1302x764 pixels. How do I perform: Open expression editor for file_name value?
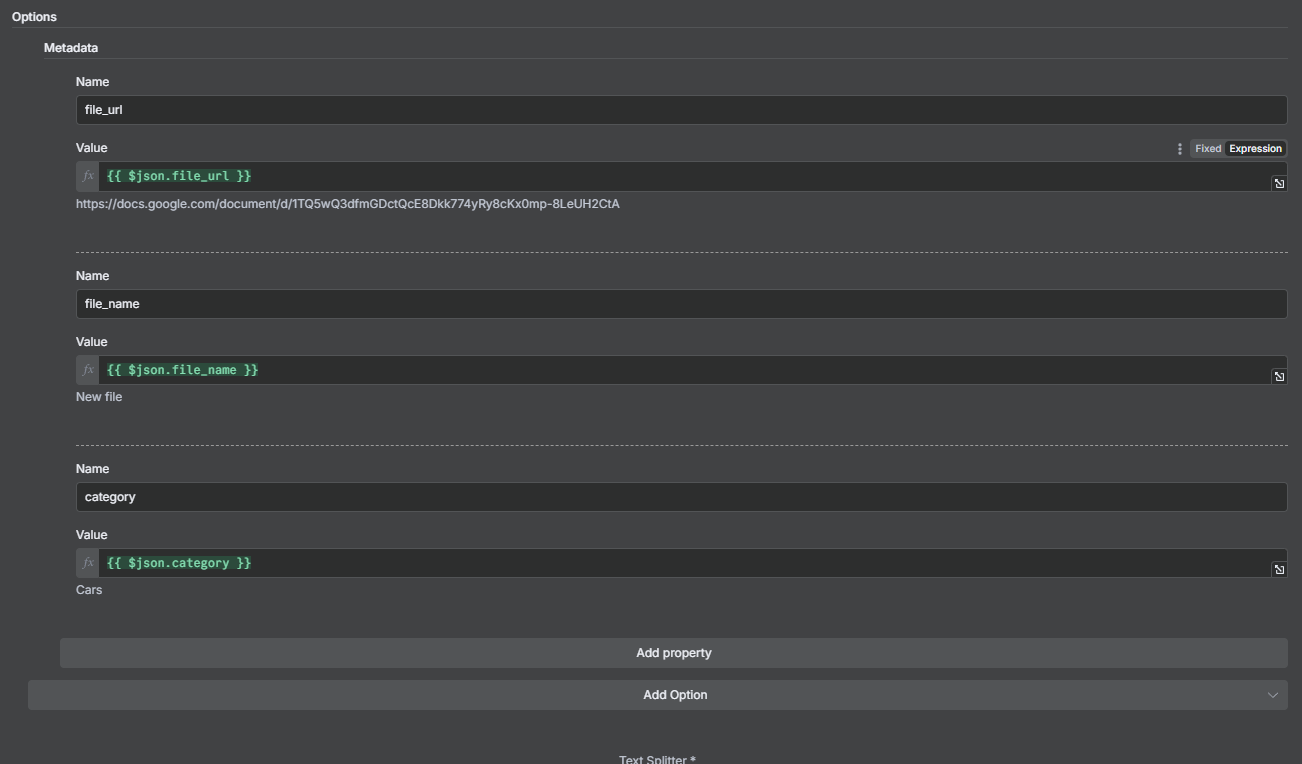1278,376
